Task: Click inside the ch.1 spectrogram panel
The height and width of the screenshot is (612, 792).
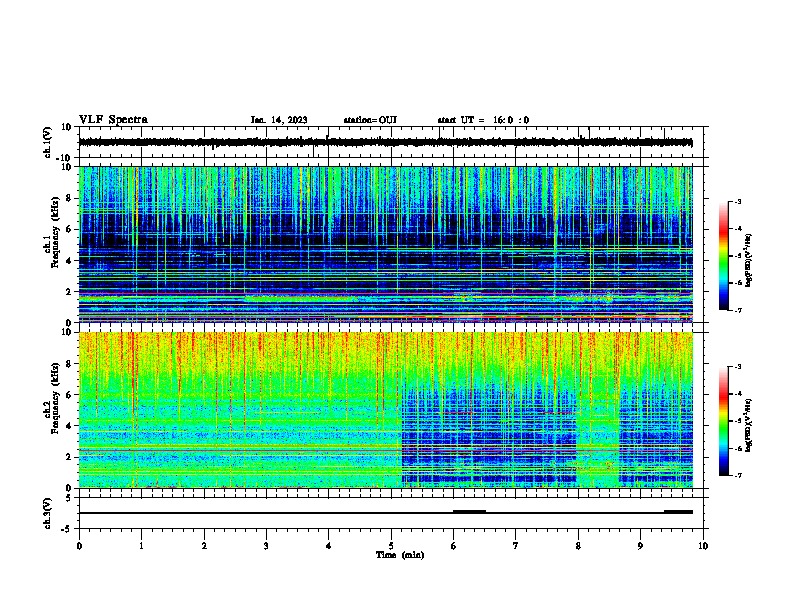Action: click(385, 244)
